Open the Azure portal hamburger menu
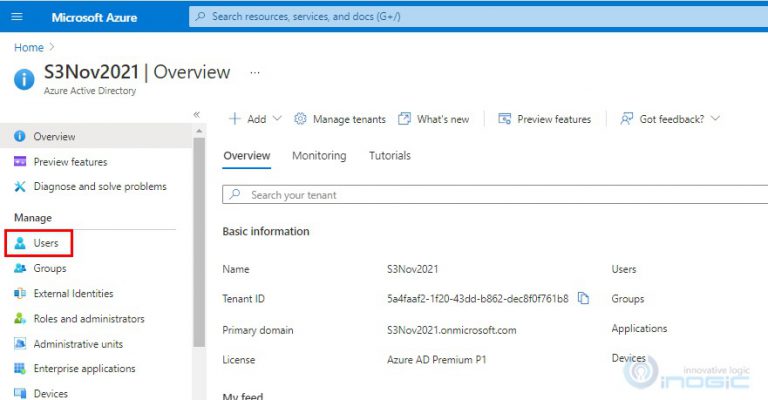Screen dimensions: 768x400 click(16, 17)
